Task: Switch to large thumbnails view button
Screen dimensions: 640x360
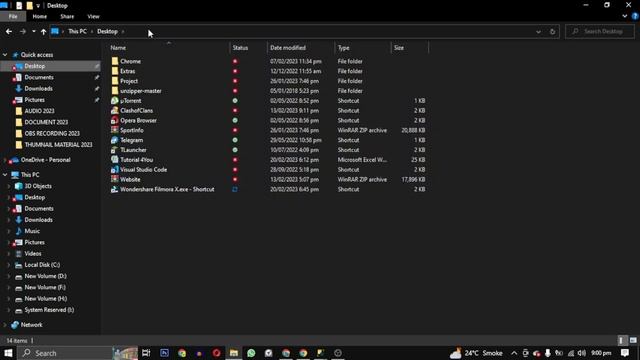Action: coord(633,340)
